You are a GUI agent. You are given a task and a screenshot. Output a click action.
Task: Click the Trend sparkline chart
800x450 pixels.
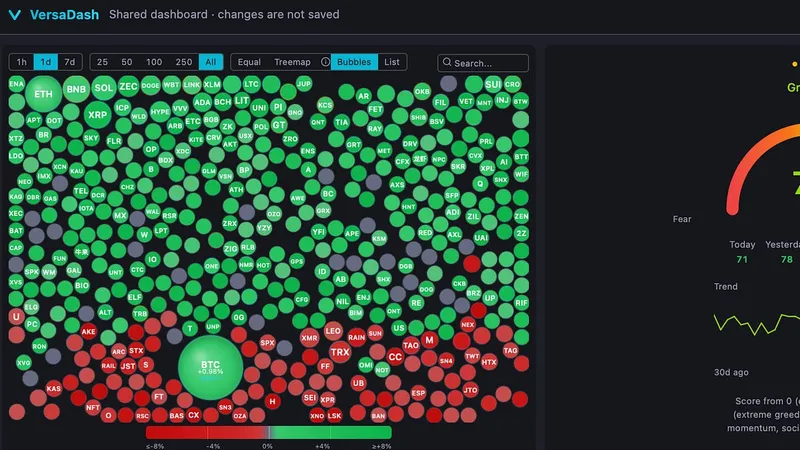point(757,323)
